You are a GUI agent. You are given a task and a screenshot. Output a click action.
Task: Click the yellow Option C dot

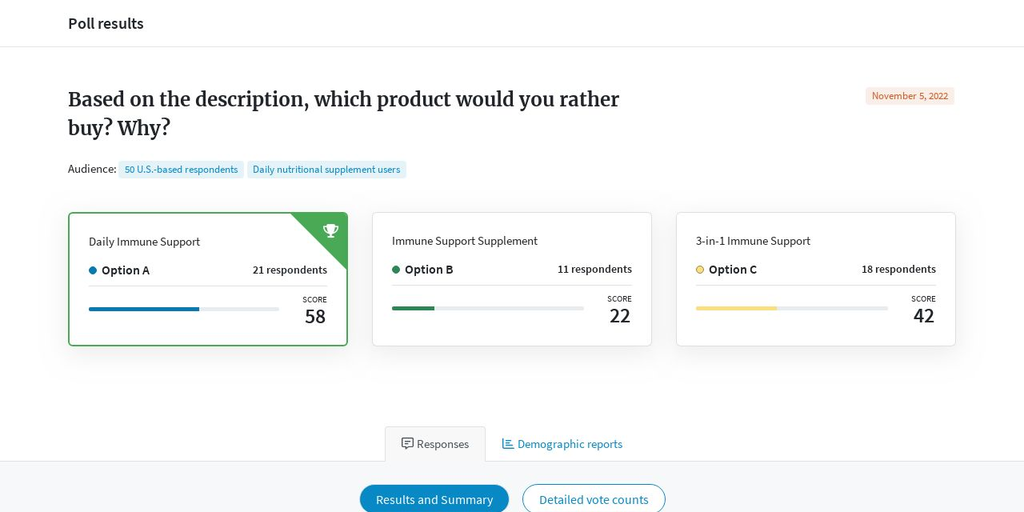click(x=700, y=269)
